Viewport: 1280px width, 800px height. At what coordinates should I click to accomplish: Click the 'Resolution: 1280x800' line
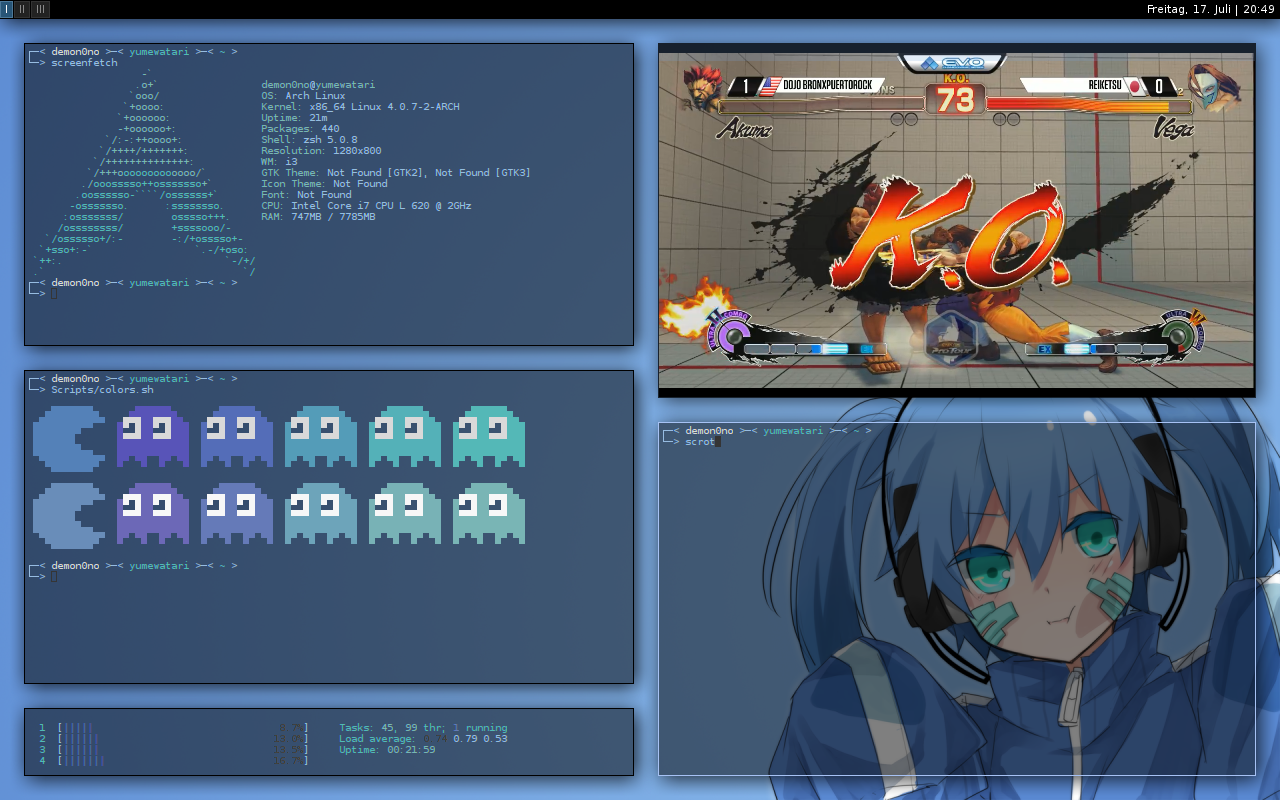point(321,151)
